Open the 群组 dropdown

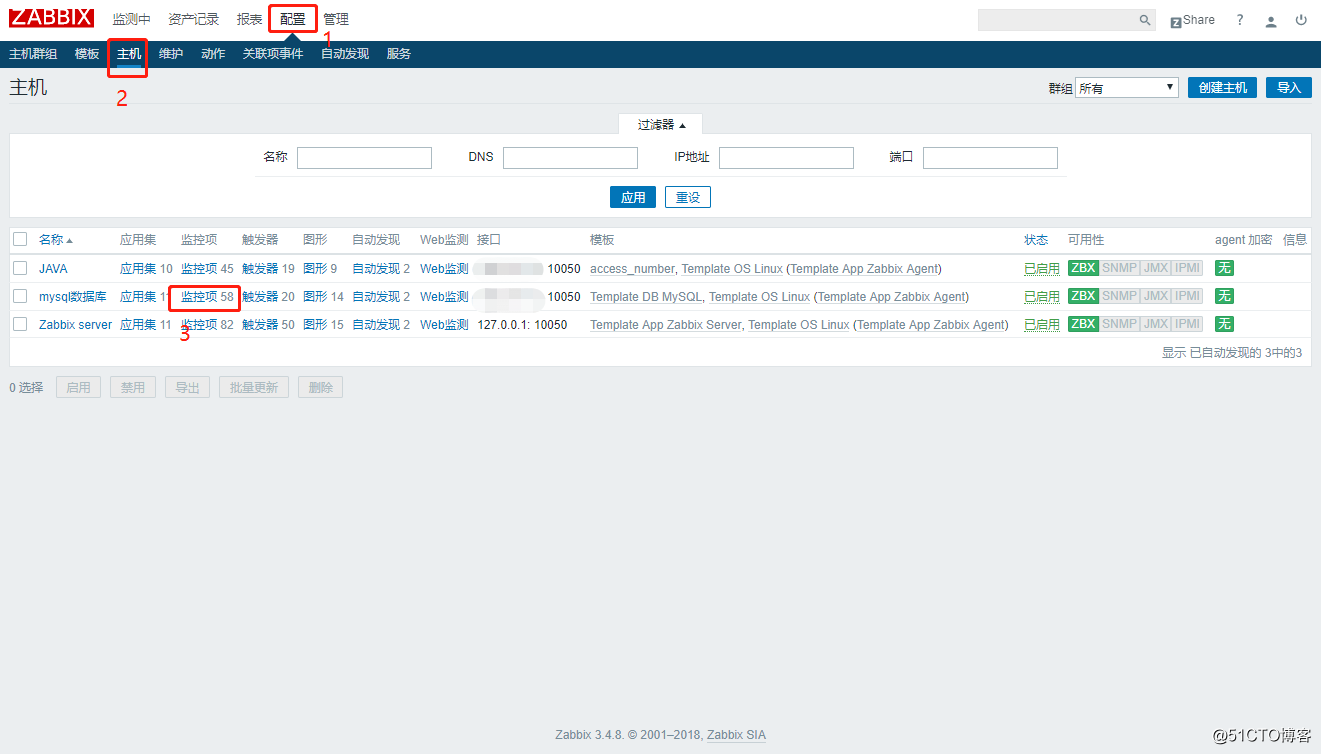[1127, 88]
